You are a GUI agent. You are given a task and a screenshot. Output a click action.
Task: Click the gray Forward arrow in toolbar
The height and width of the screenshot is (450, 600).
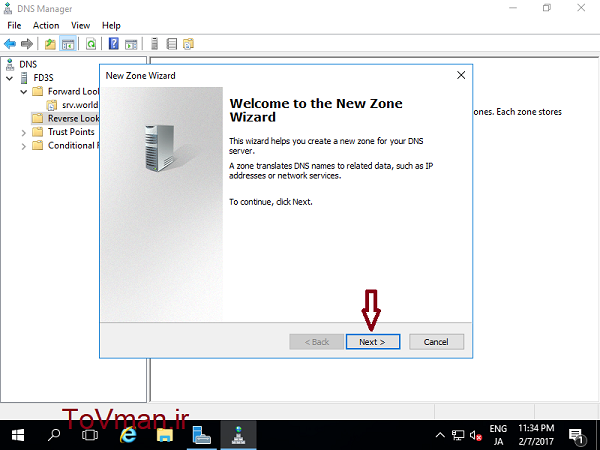[x=27, y=44]
